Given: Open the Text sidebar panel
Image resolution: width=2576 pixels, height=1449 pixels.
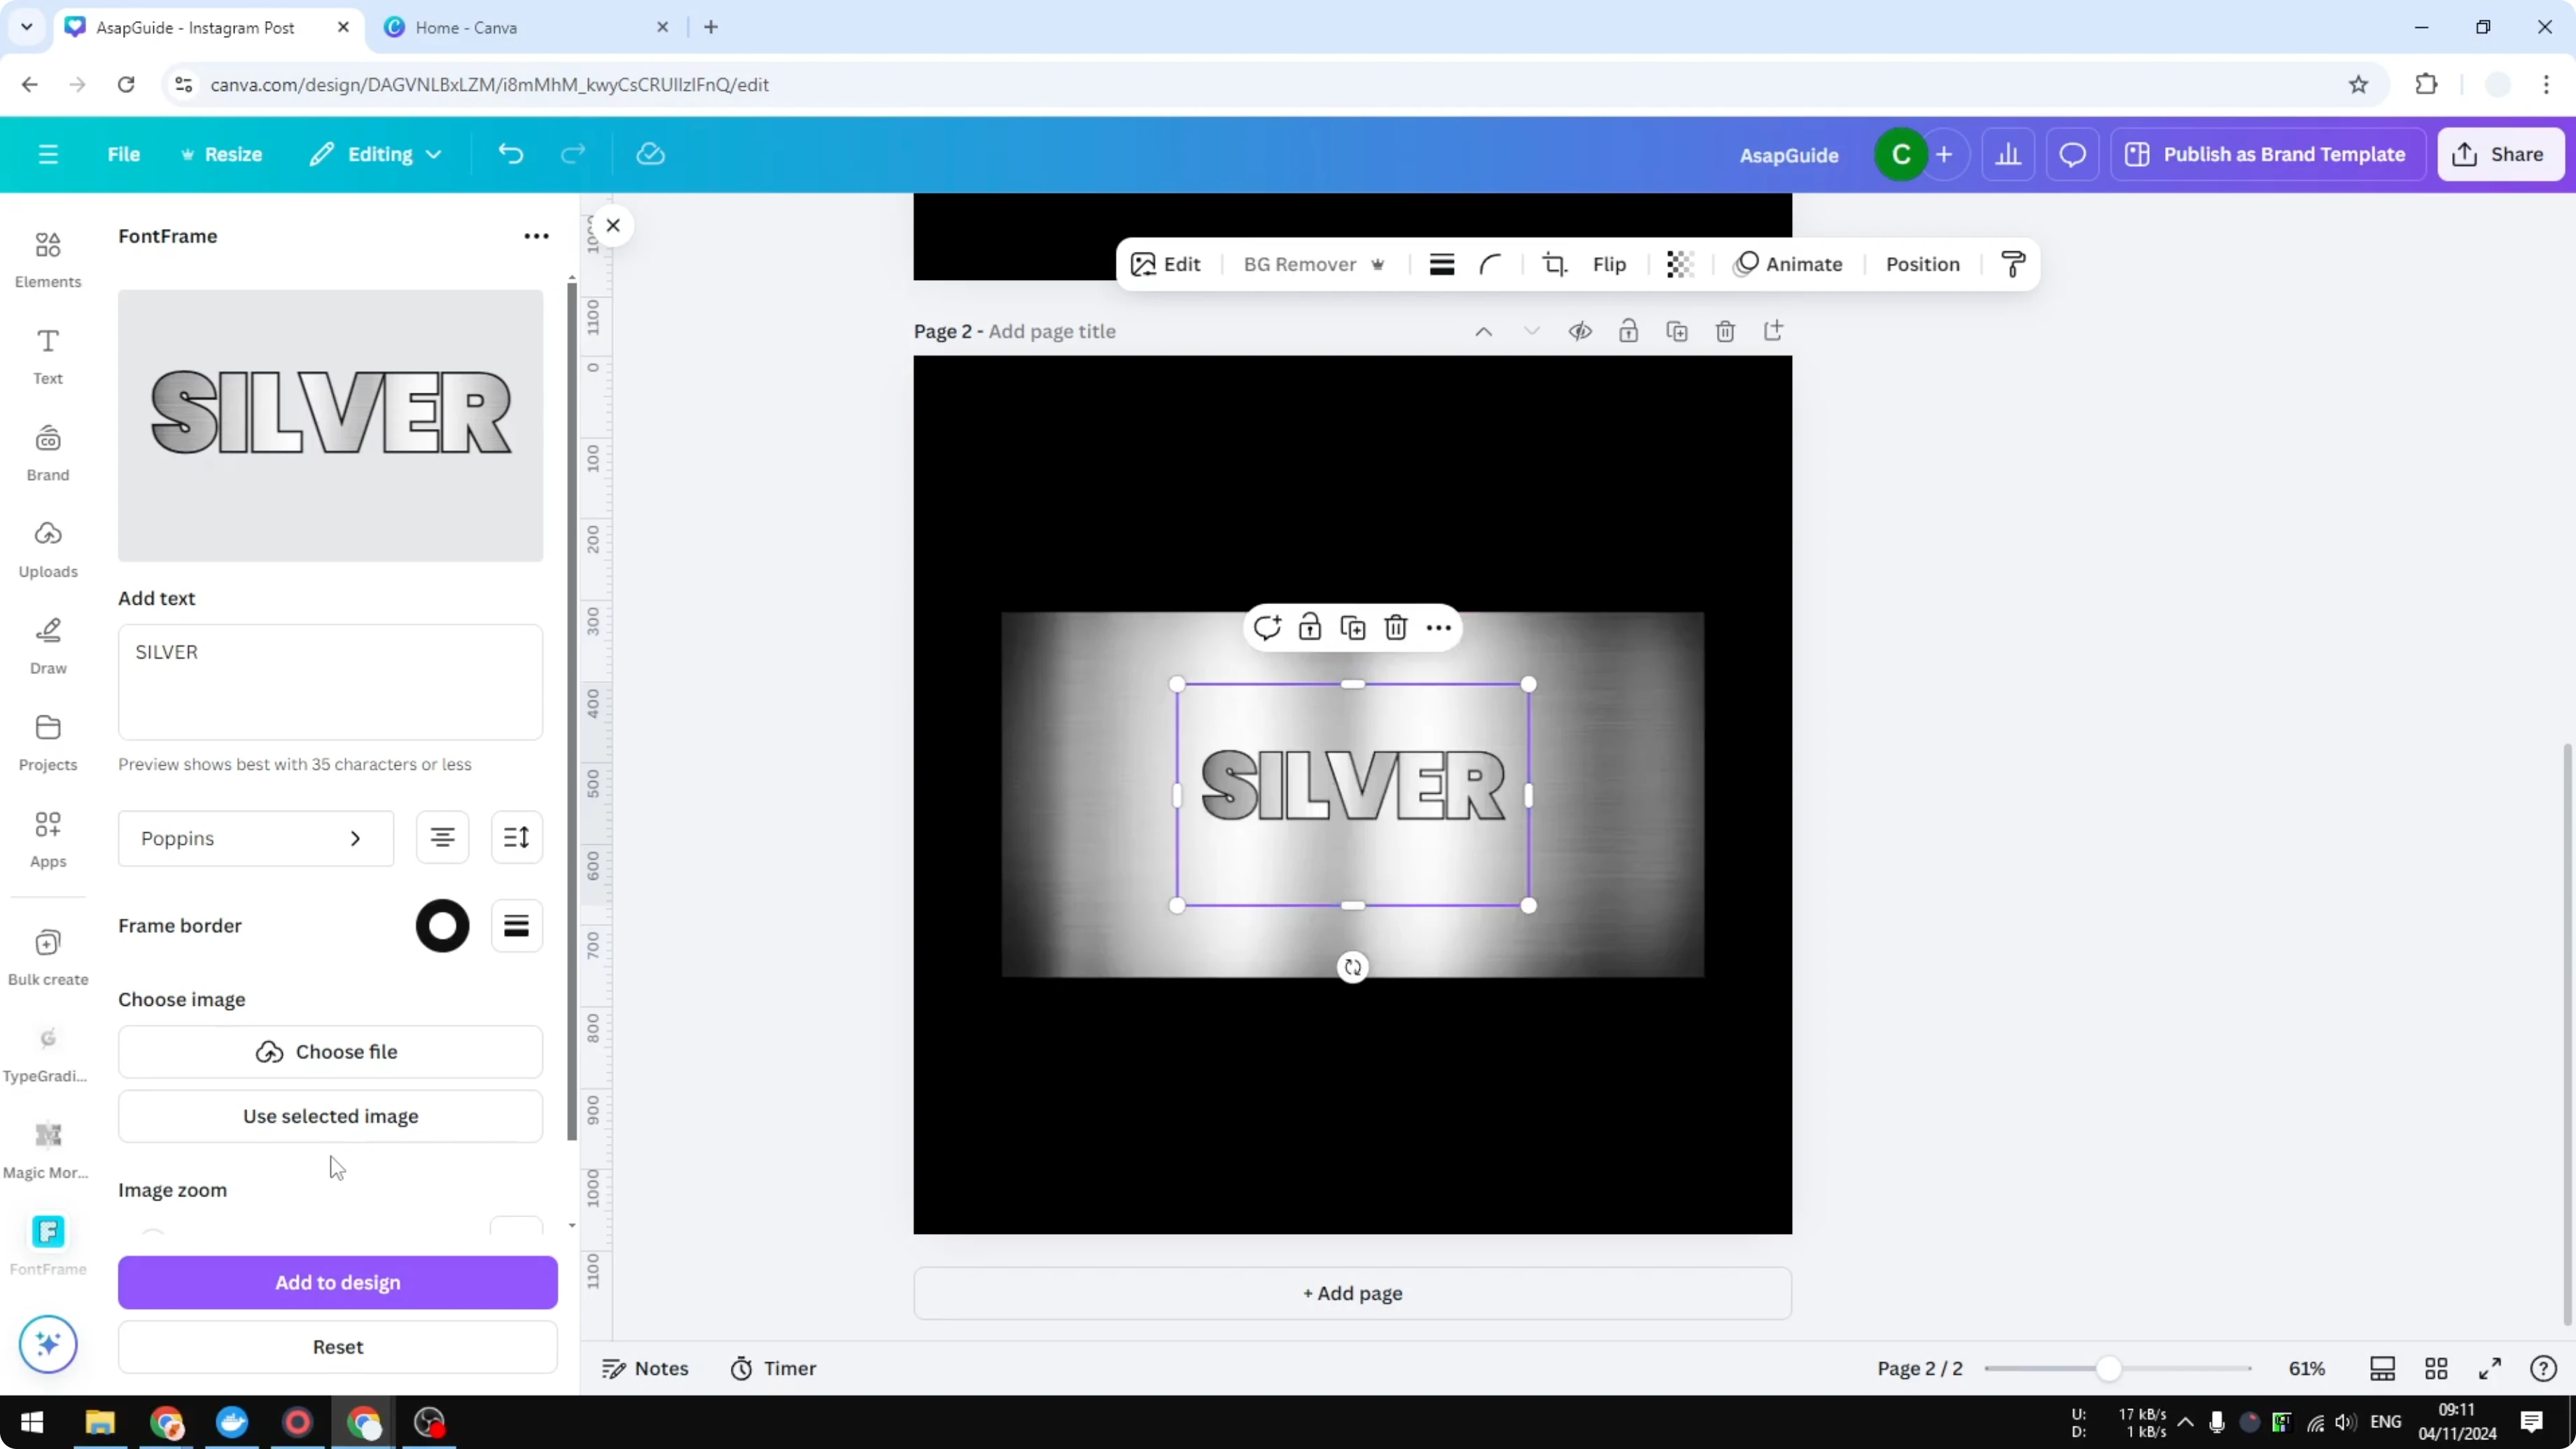Looking at the screenshot, I should point(48,356).
